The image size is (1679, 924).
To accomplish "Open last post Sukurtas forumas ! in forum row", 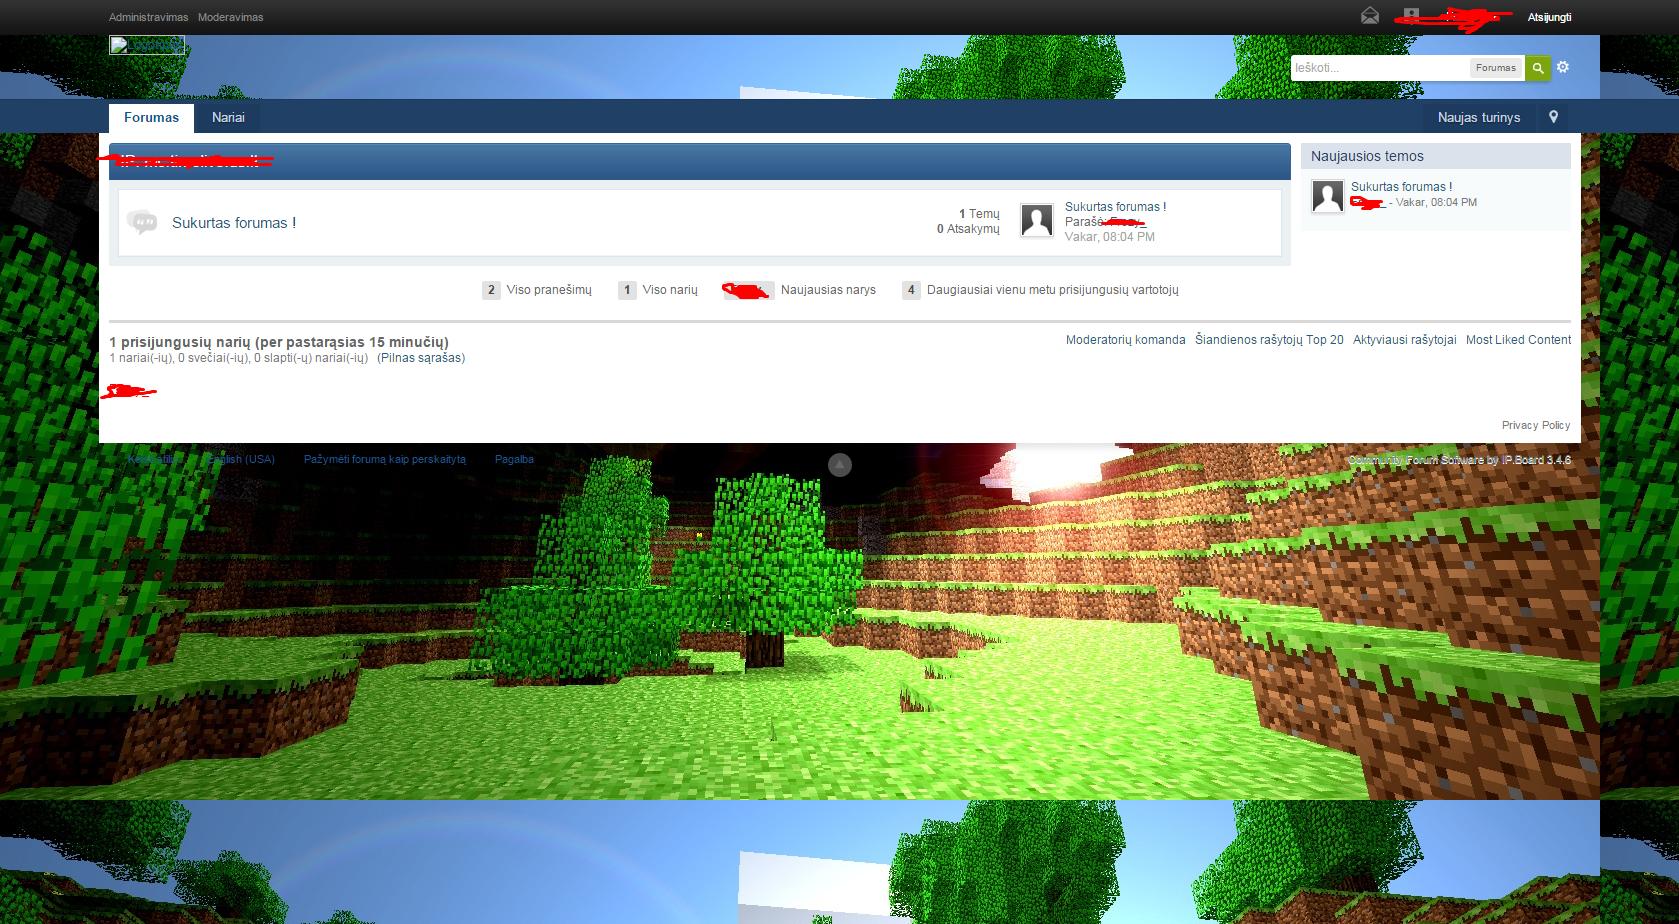I will coord(1115,207).
